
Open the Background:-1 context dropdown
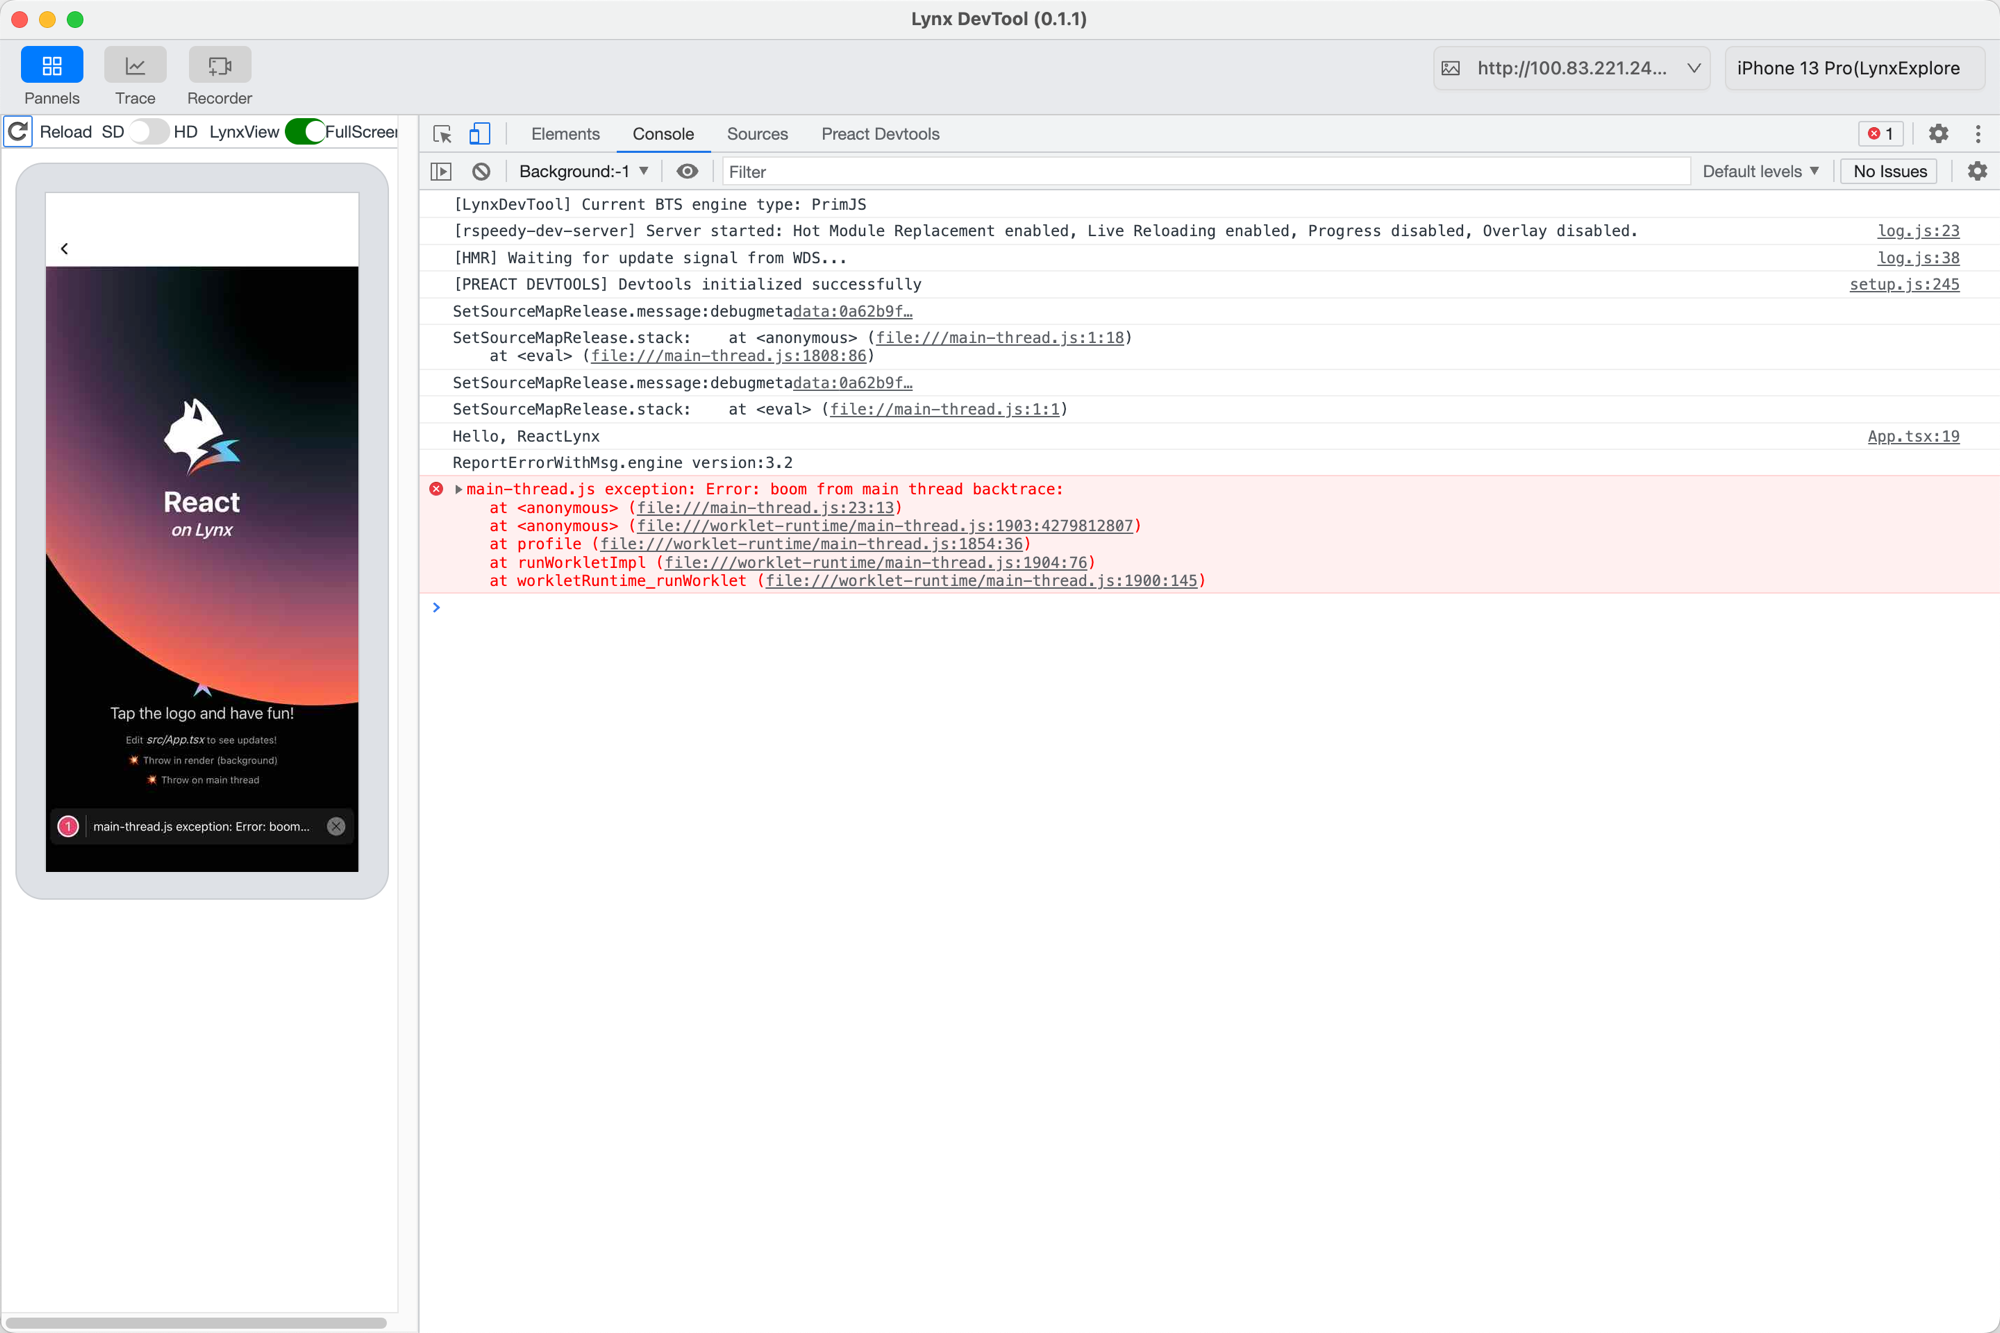pyautogui.click(x=584, y=172)
